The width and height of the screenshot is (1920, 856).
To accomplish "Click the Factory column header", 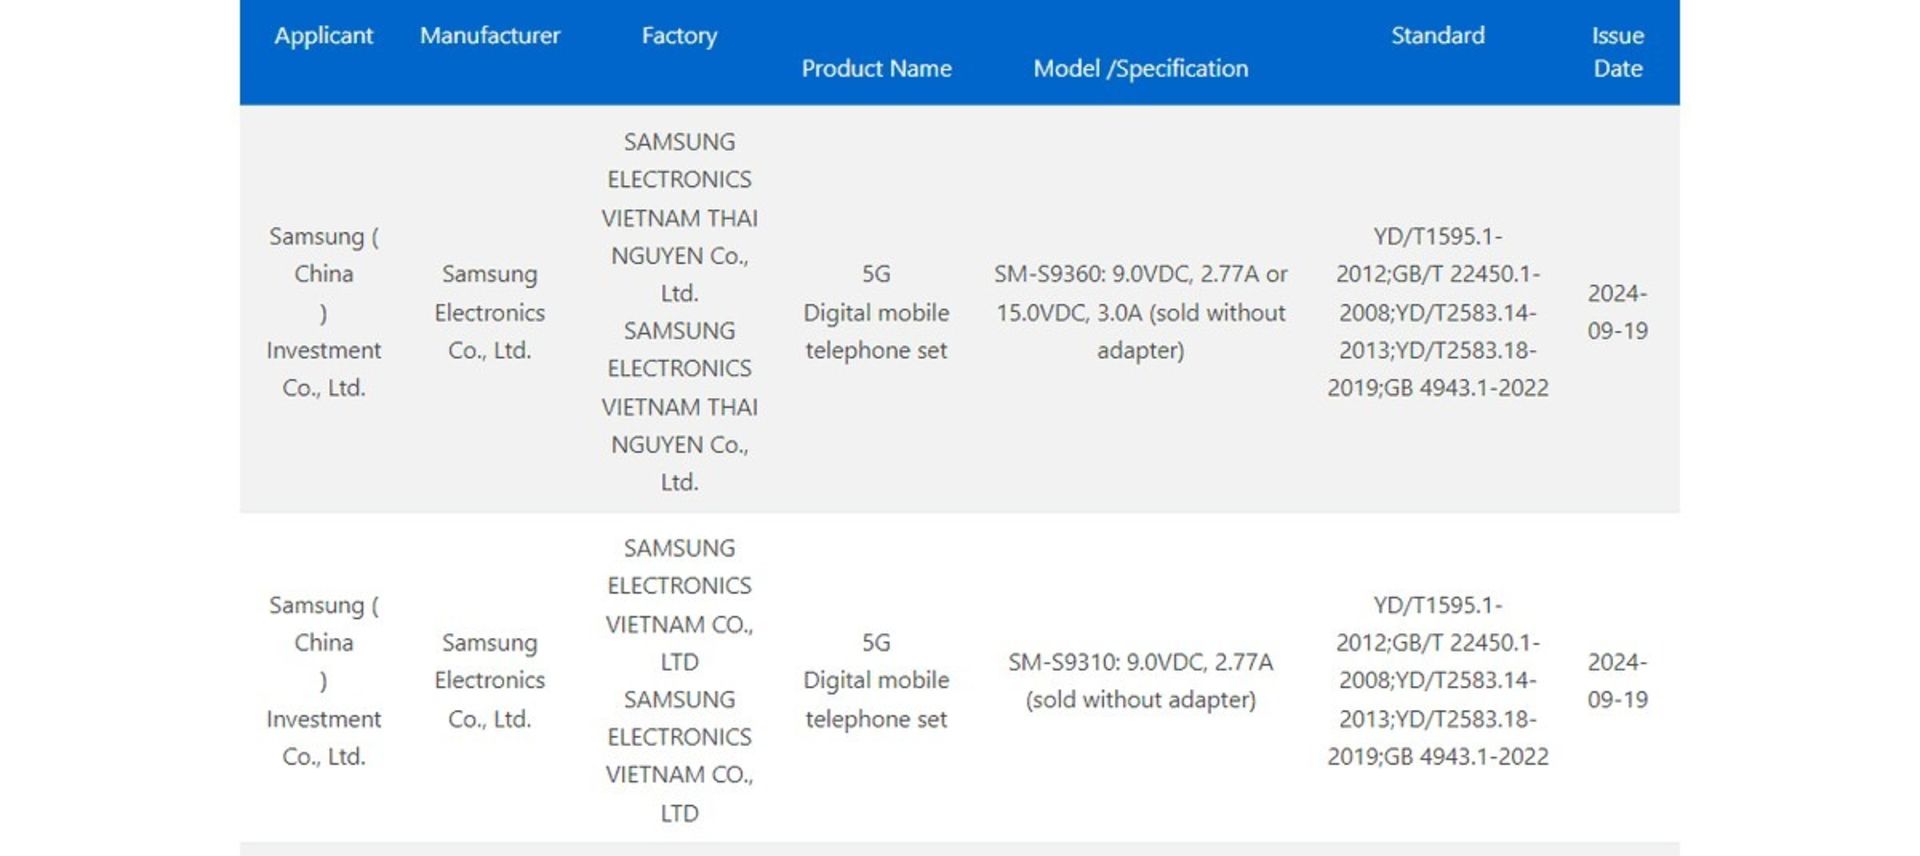I will pyautogui.click(x=679, y=36).
